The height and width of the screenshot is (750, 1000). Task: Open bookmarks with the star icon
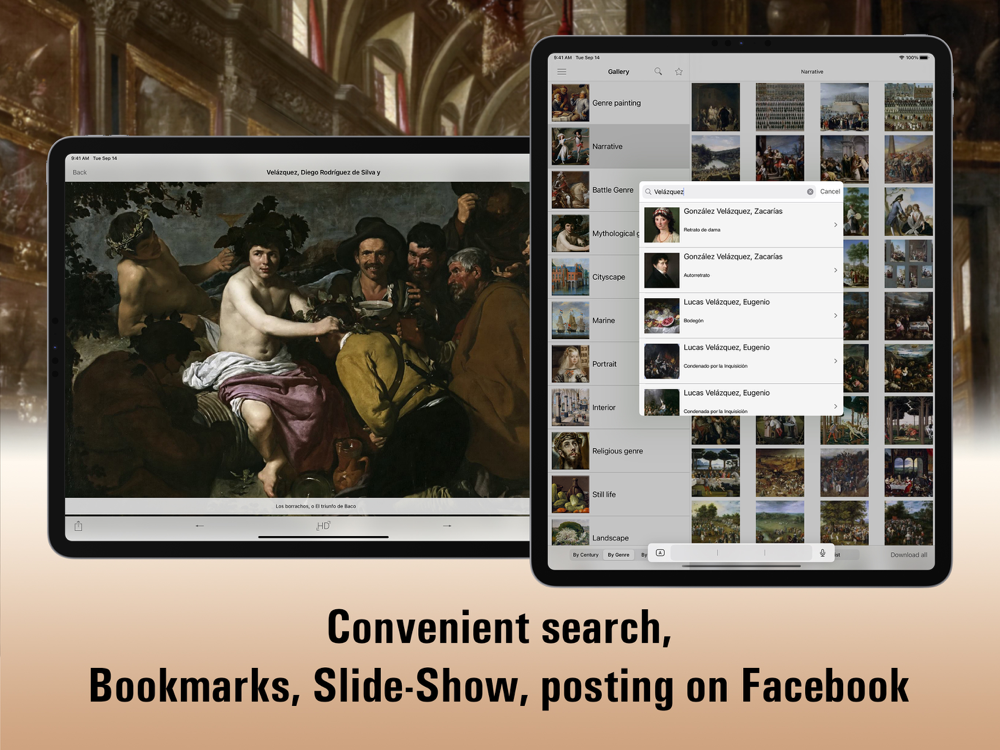tap(679, 71)
